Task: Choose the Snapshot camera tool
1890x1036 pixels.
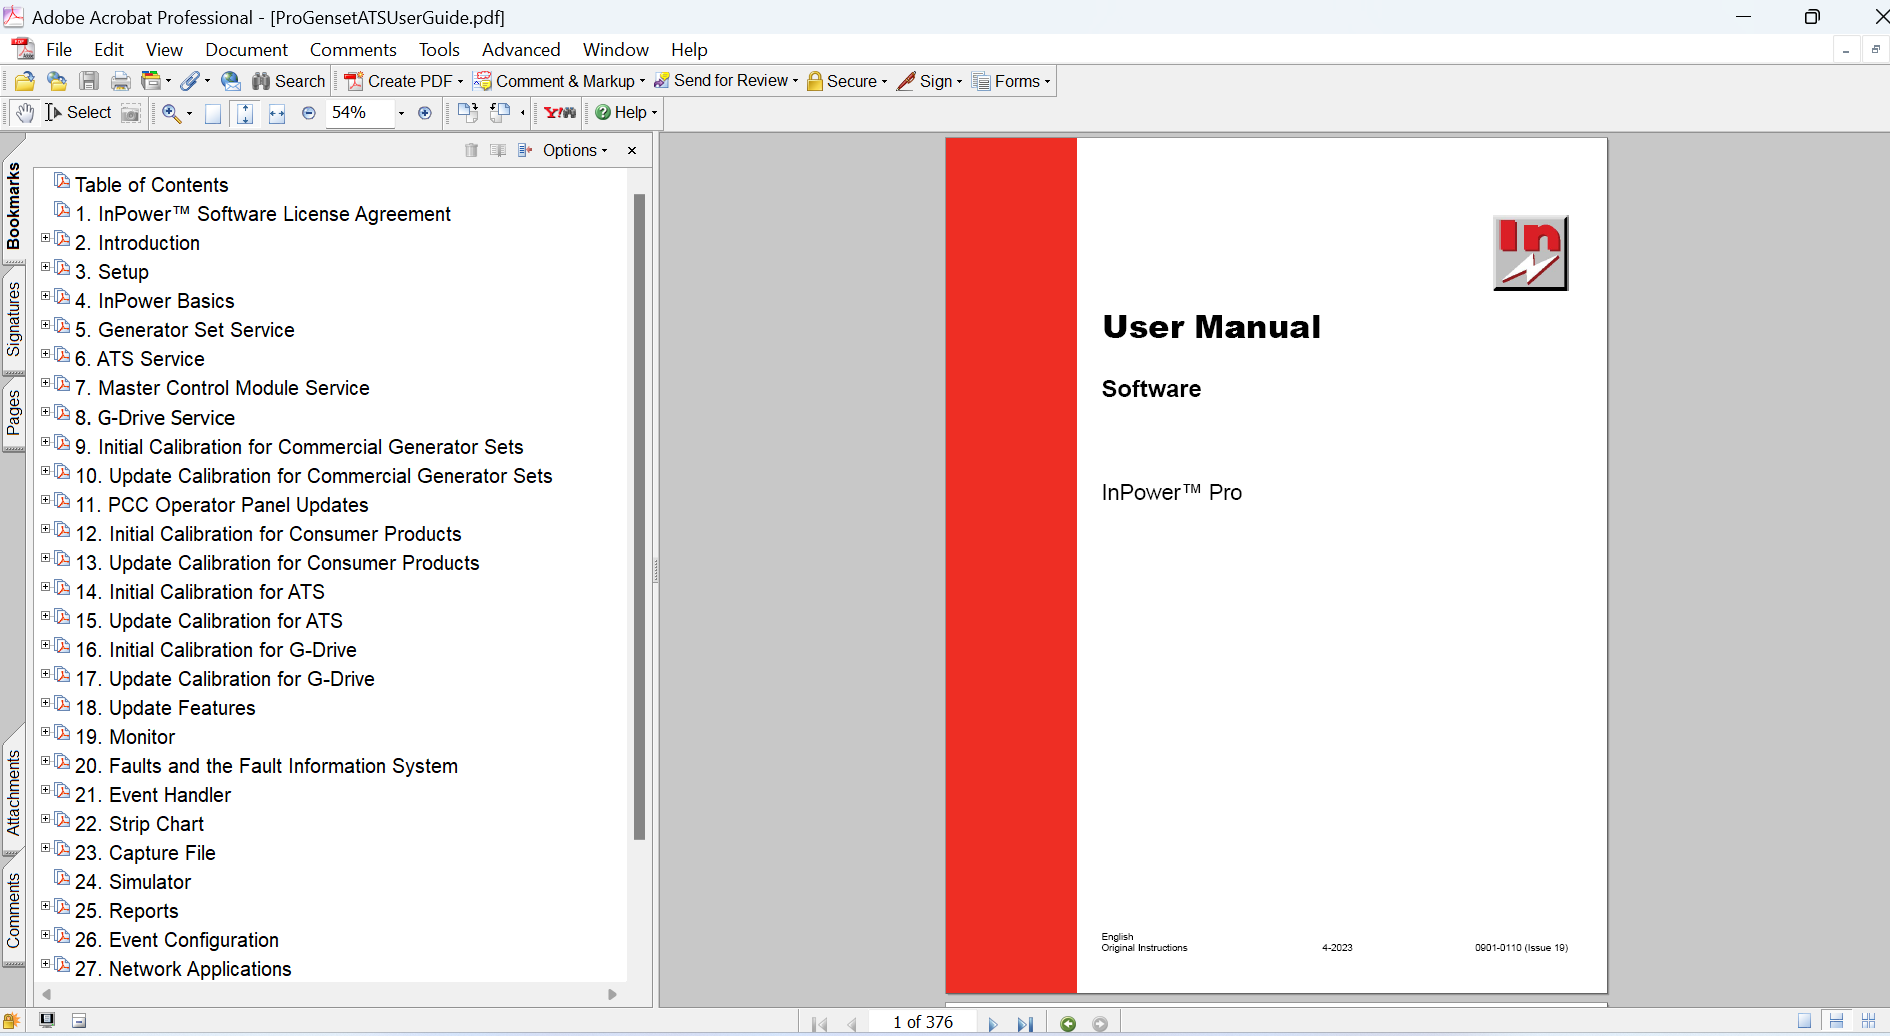Action: [x=131, y=113]
